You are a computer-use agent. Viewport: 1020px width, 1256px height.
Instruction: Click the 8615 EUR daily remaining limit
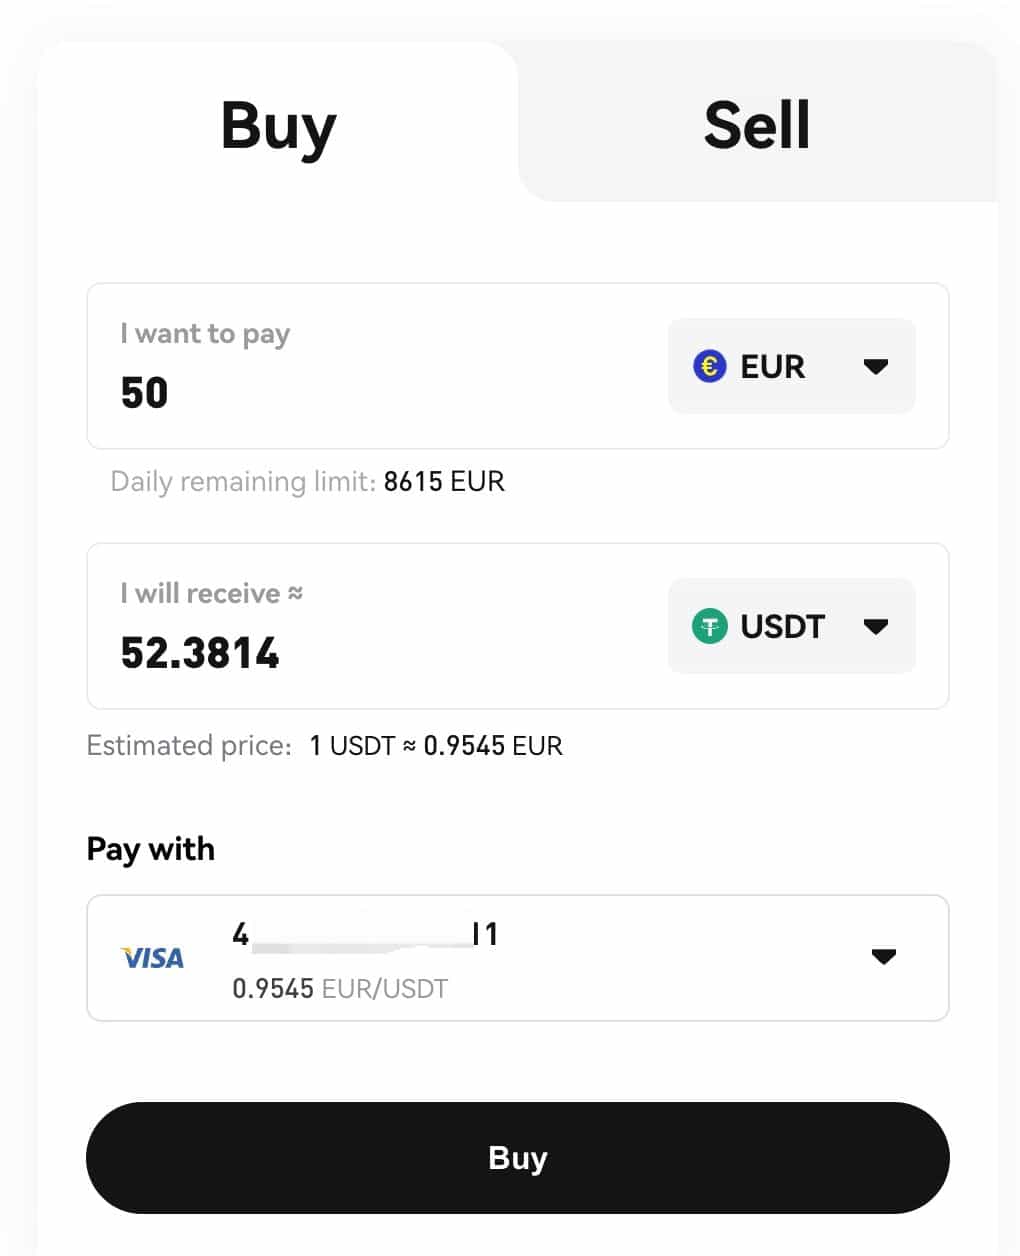pos(444,481)
